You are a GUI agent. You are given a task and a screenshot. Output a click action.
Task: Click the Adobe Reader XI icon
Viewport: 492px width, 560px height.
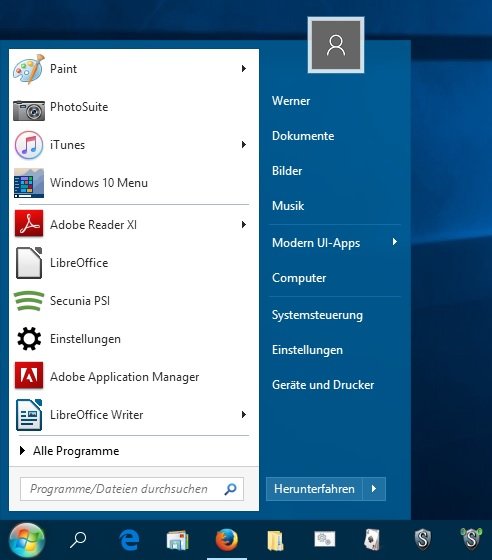[x=29, y=224]
